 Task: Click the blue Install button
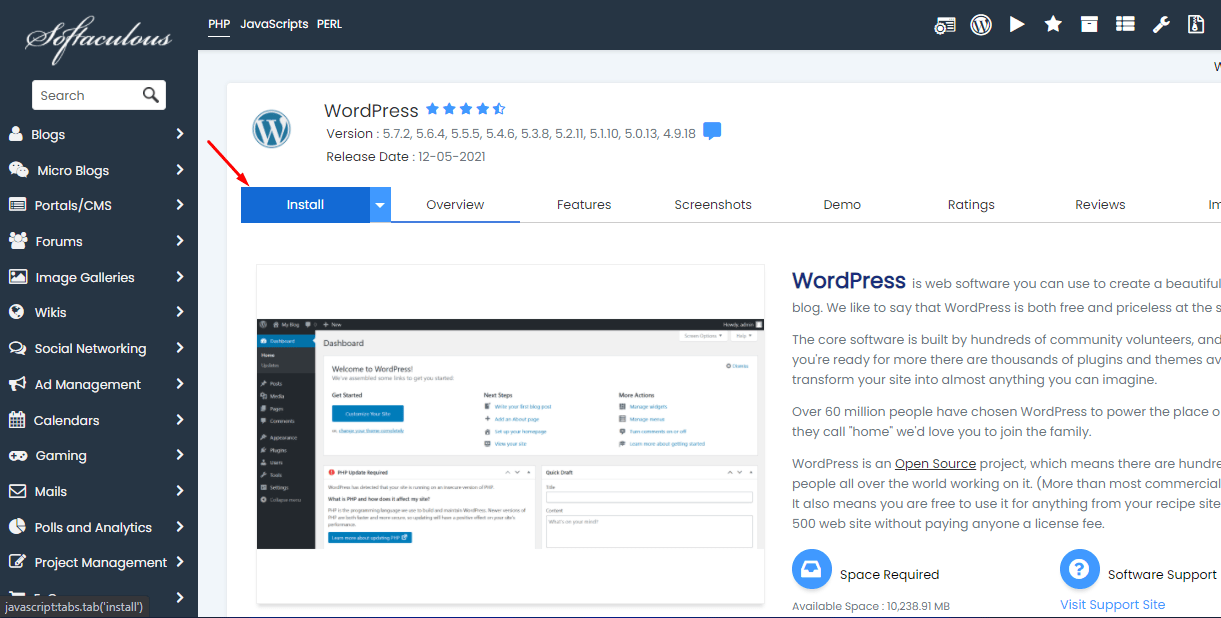pos(305,205)
